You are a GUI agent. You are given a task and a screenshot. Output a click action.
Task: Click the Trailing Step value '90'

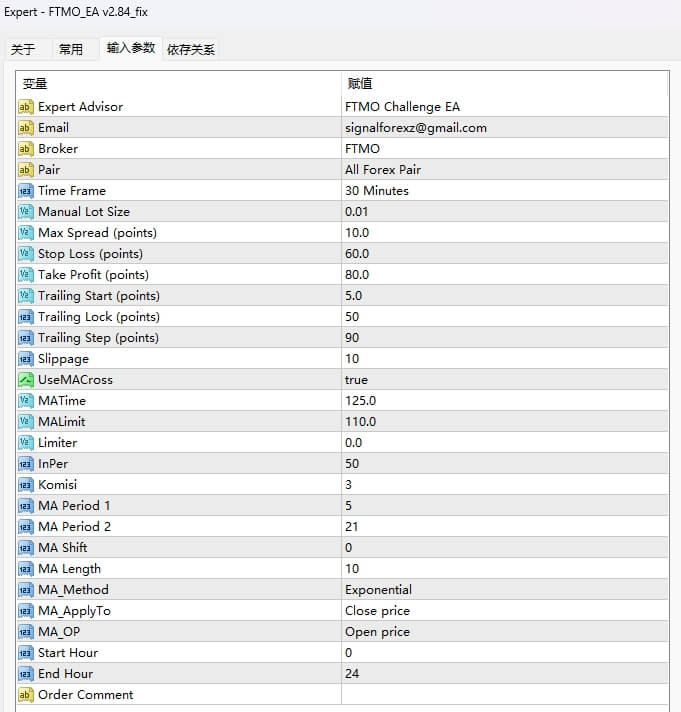click(352, 337)
